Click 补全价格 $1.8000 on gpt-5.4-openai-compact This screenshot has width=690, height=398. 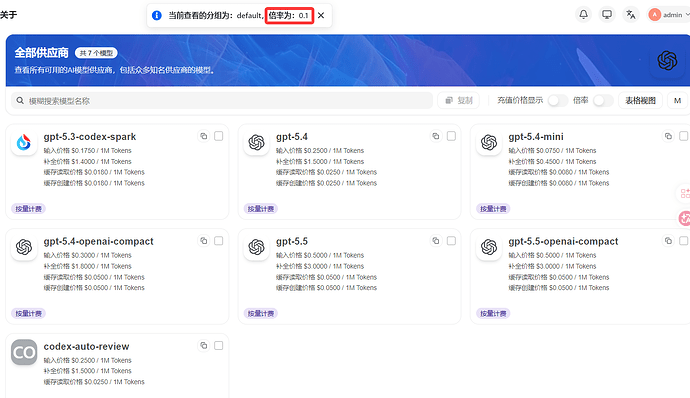click(x=88, y=266)
